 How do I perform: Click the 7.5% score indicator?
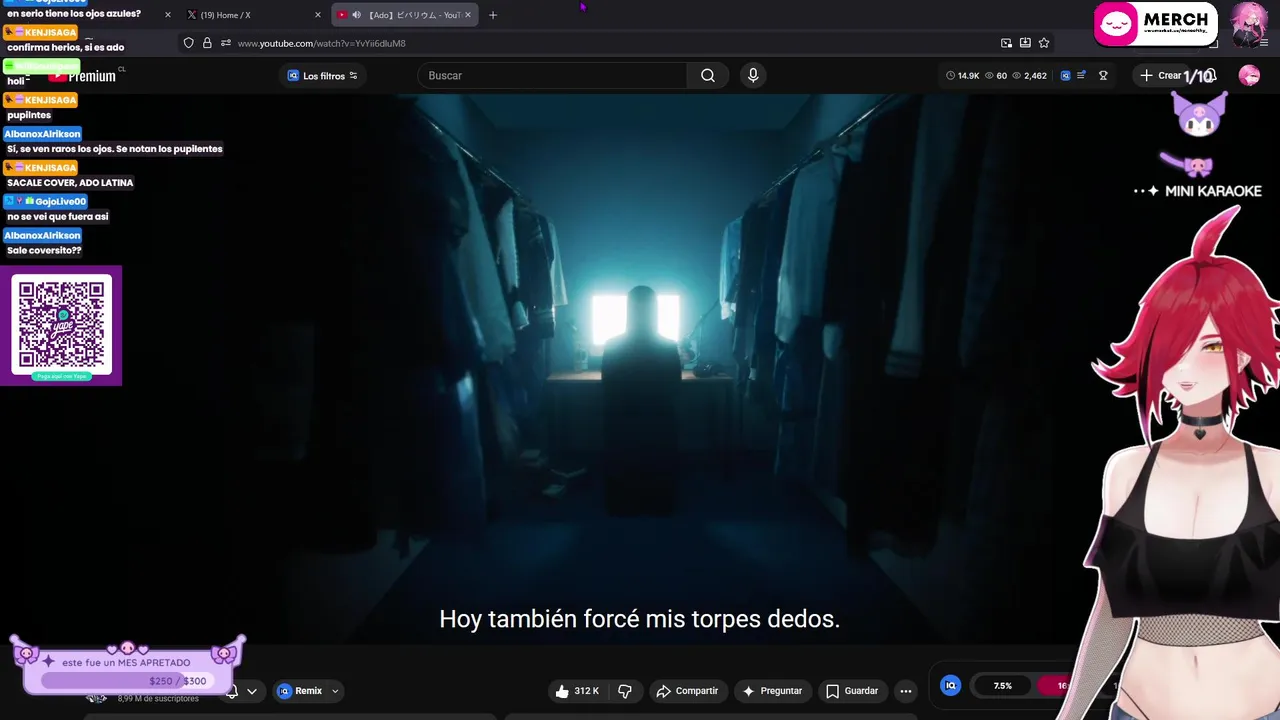(x=1003, y=686)
